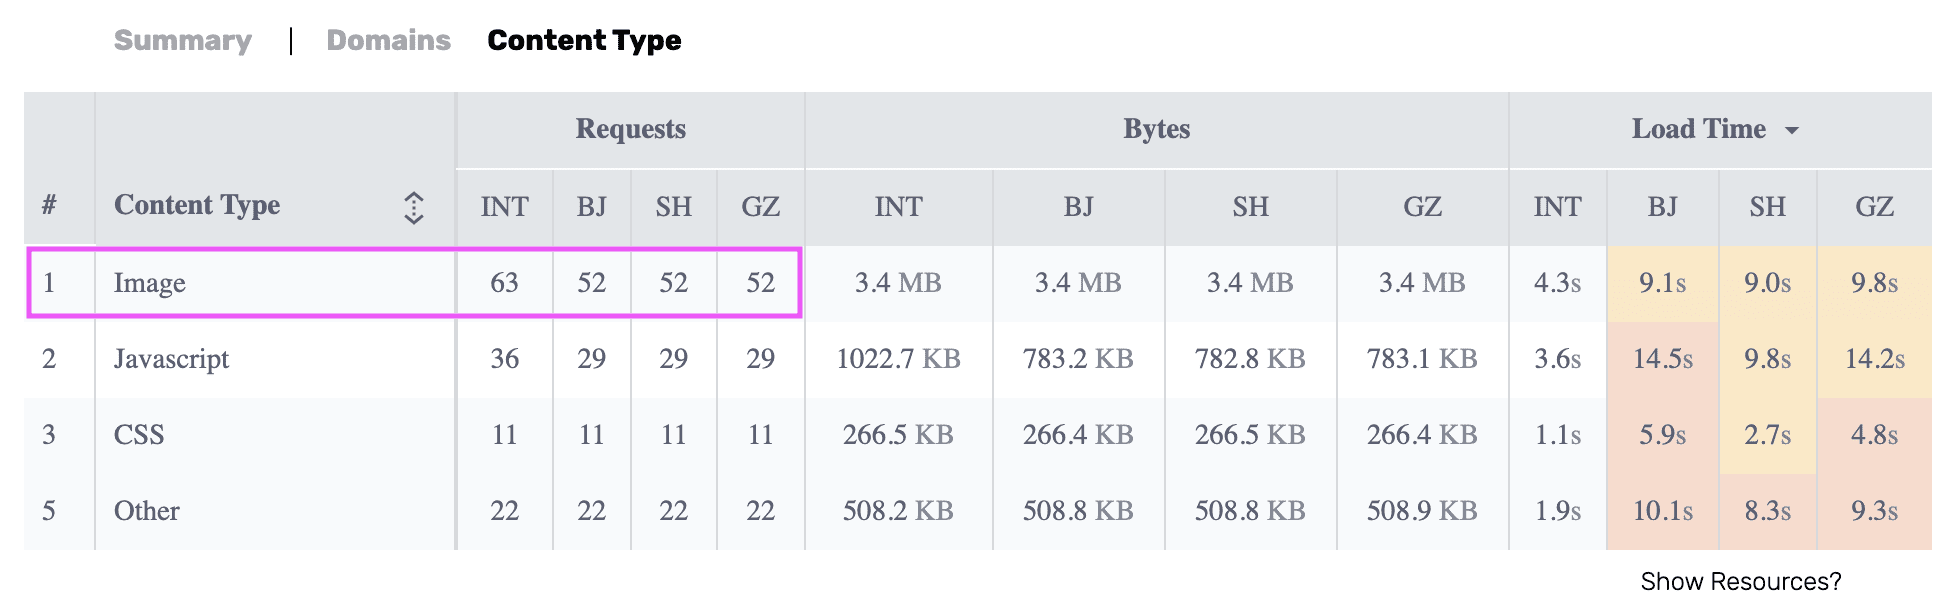Select the Other content type row
Screen dimensions: 1954x612
[x=978, y=511]
